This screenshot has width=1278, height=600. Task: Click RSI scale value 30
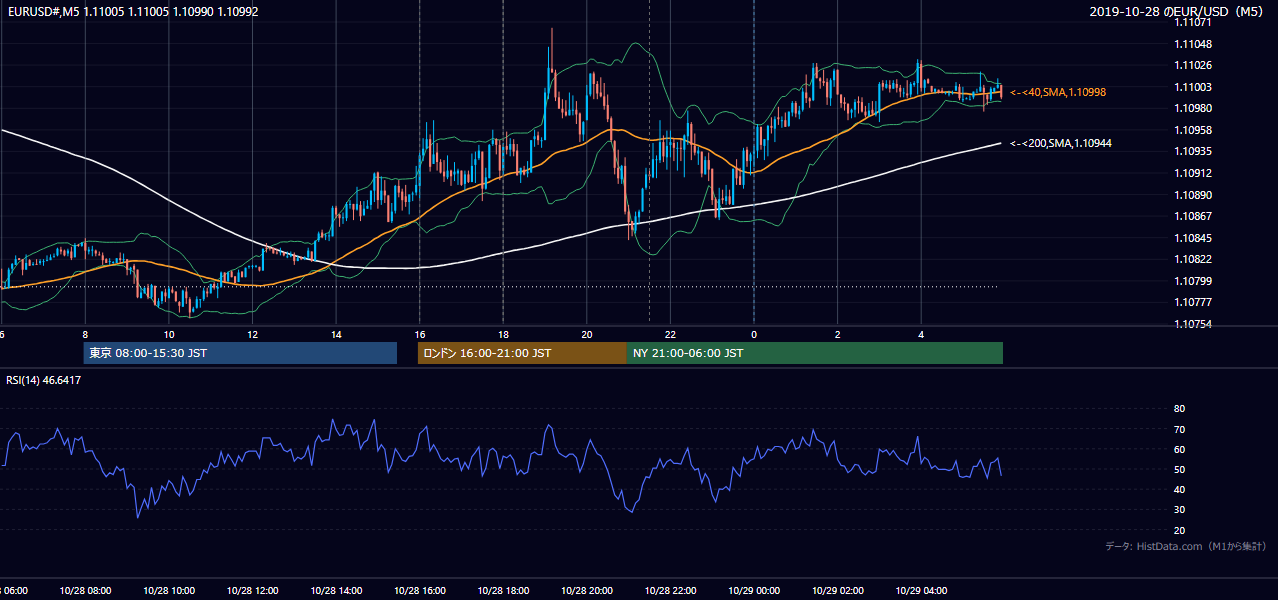pyautogui.click(x=1179, y=510)
